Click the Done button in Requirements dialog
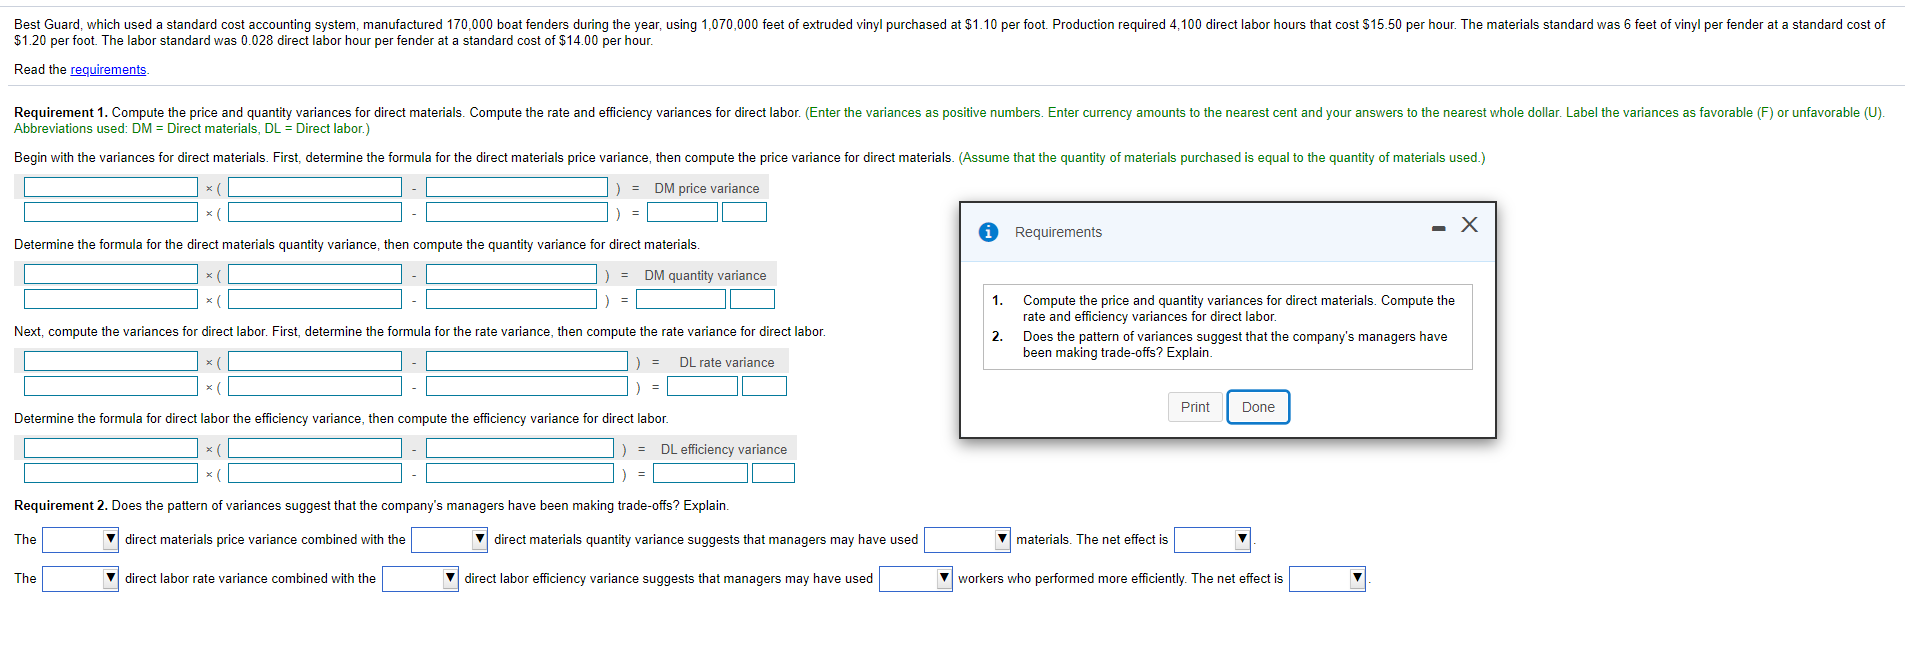Viewport: 1905px width, 672px height. [1258, 407]
